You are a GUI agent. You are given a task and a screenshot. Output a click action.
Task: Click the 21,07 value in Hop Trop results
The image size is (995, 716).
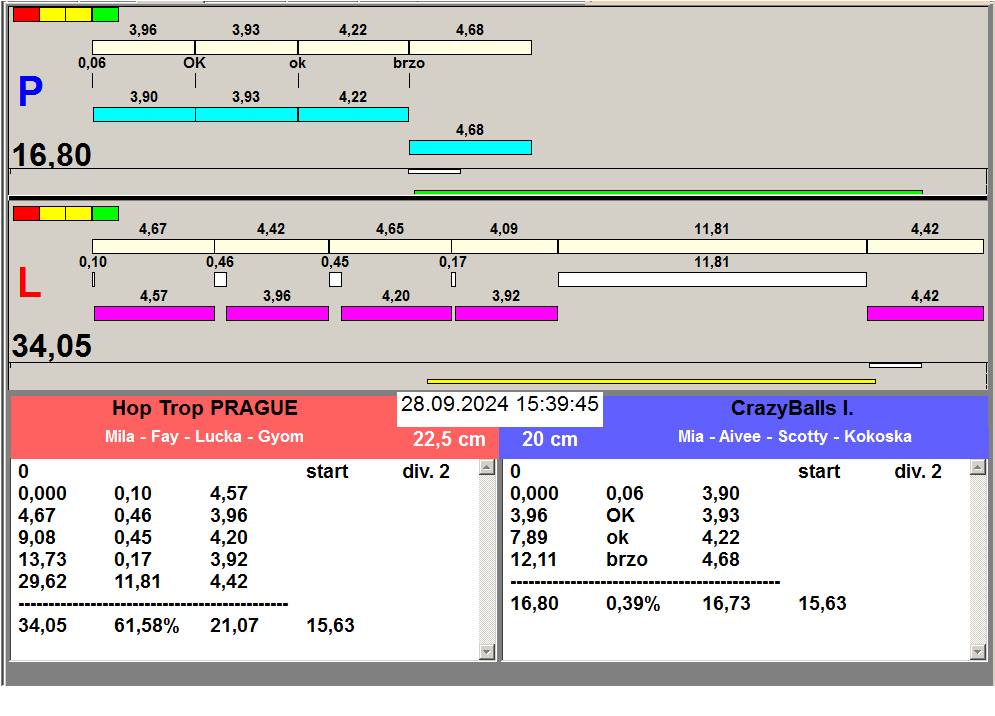point(234,625)
